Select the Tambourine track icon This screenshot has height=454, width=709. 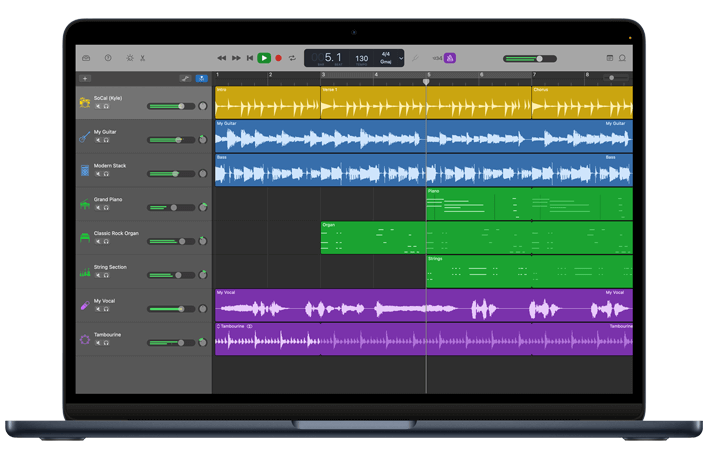[x=85, y=340]
